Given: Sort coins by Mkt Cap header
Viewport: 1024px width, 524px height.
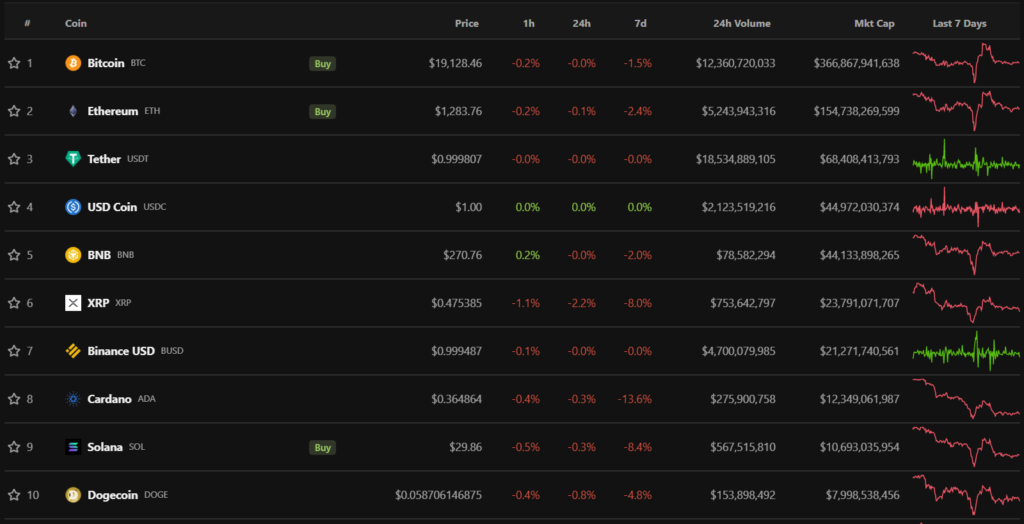Looking at the screenshot, I should [874, 23].
